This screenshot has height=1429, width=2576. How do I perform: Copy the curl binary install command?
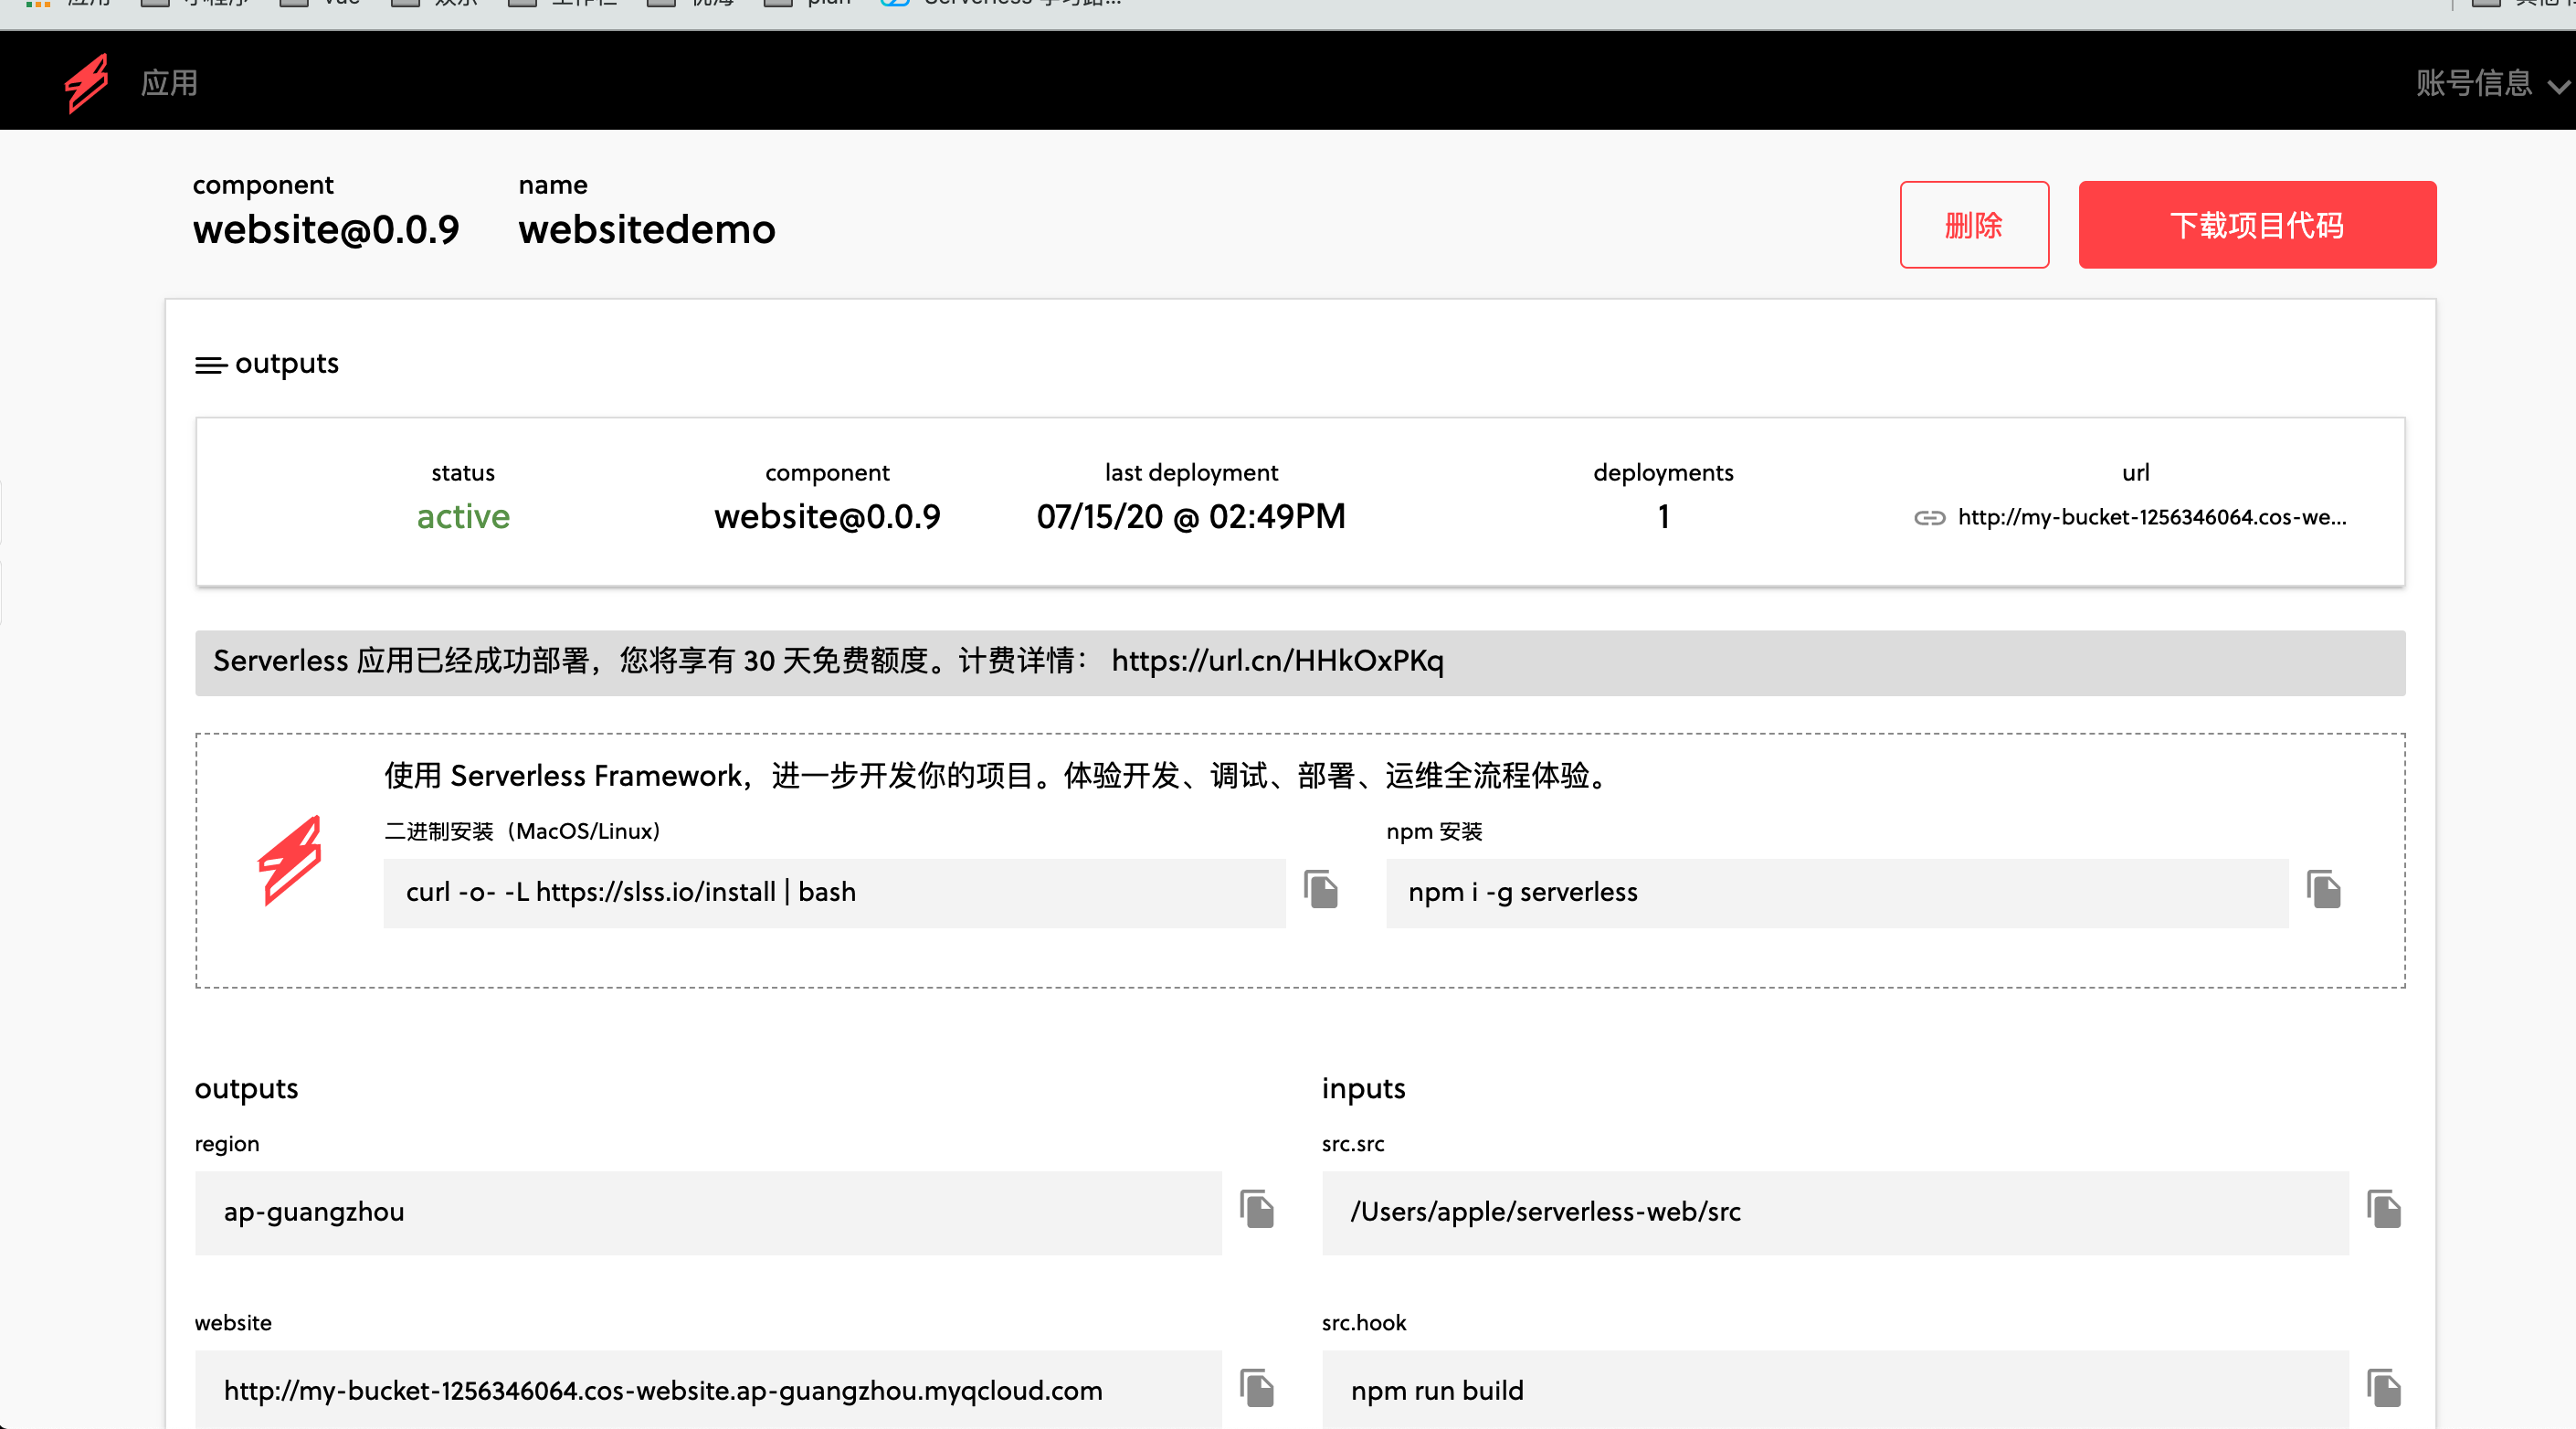tap(1320, 889)
